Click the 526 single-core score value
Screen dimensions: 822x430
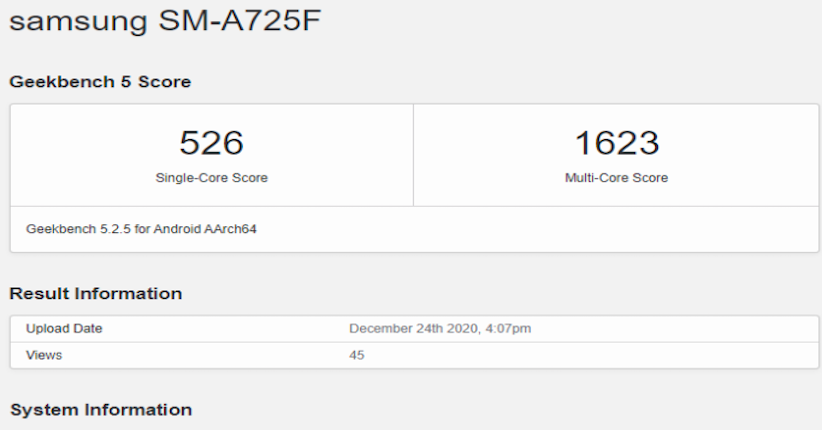(211, 142)
